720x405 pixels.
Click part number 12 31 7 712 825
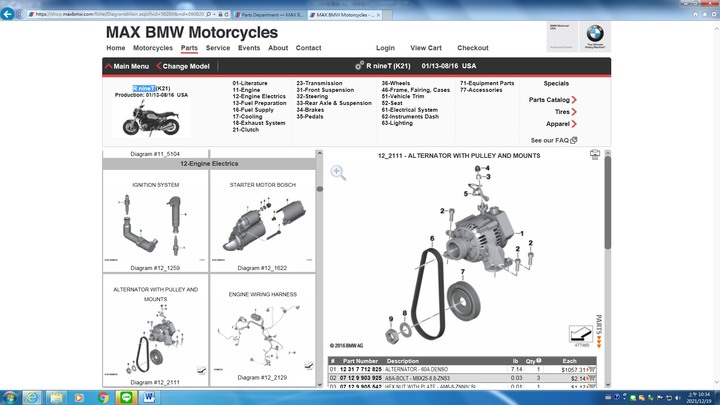coord(360,369)
